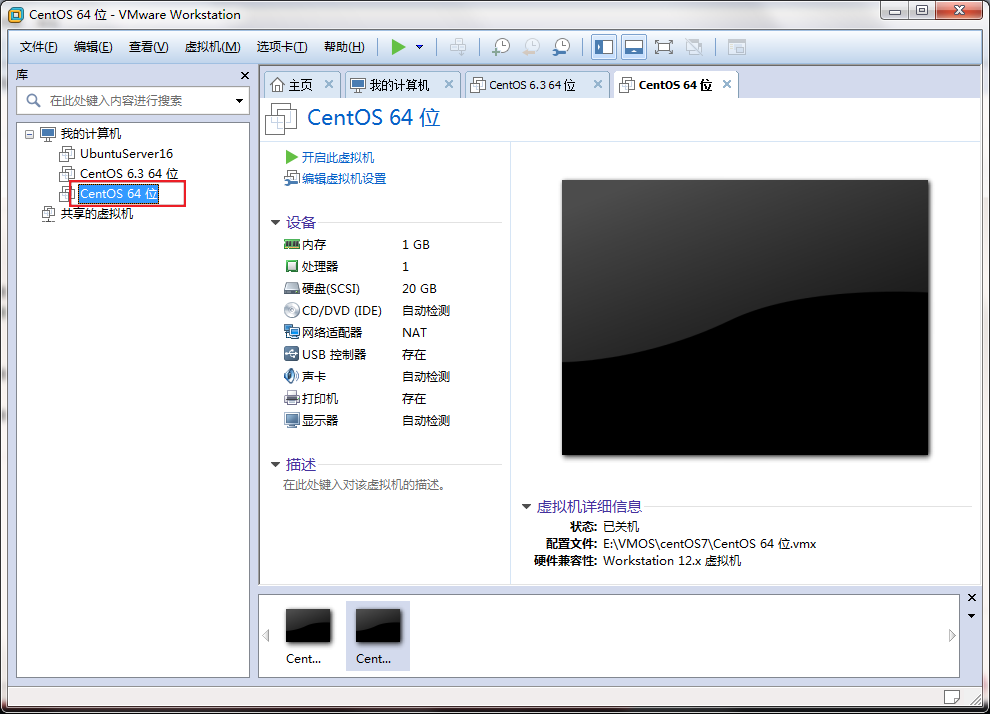990x714 pixels.
Task: Close the 我的计算机 tab
Action: 449,84
